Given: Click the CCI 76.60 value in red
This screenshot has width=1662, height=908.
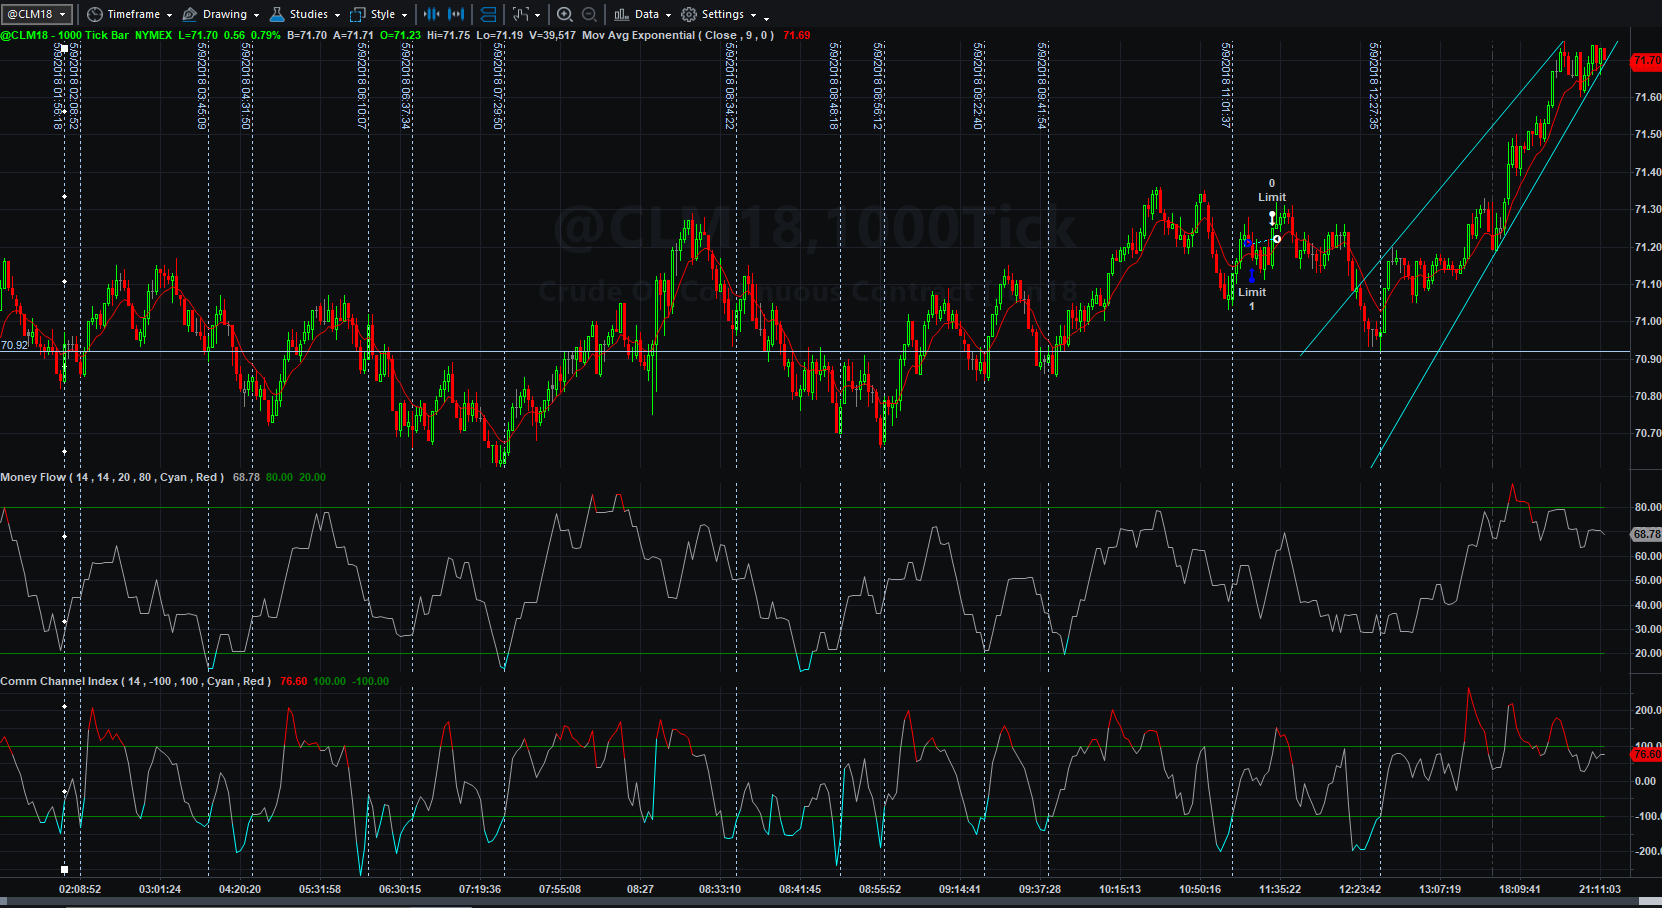Looking at the screenshot, I should 293,681.
